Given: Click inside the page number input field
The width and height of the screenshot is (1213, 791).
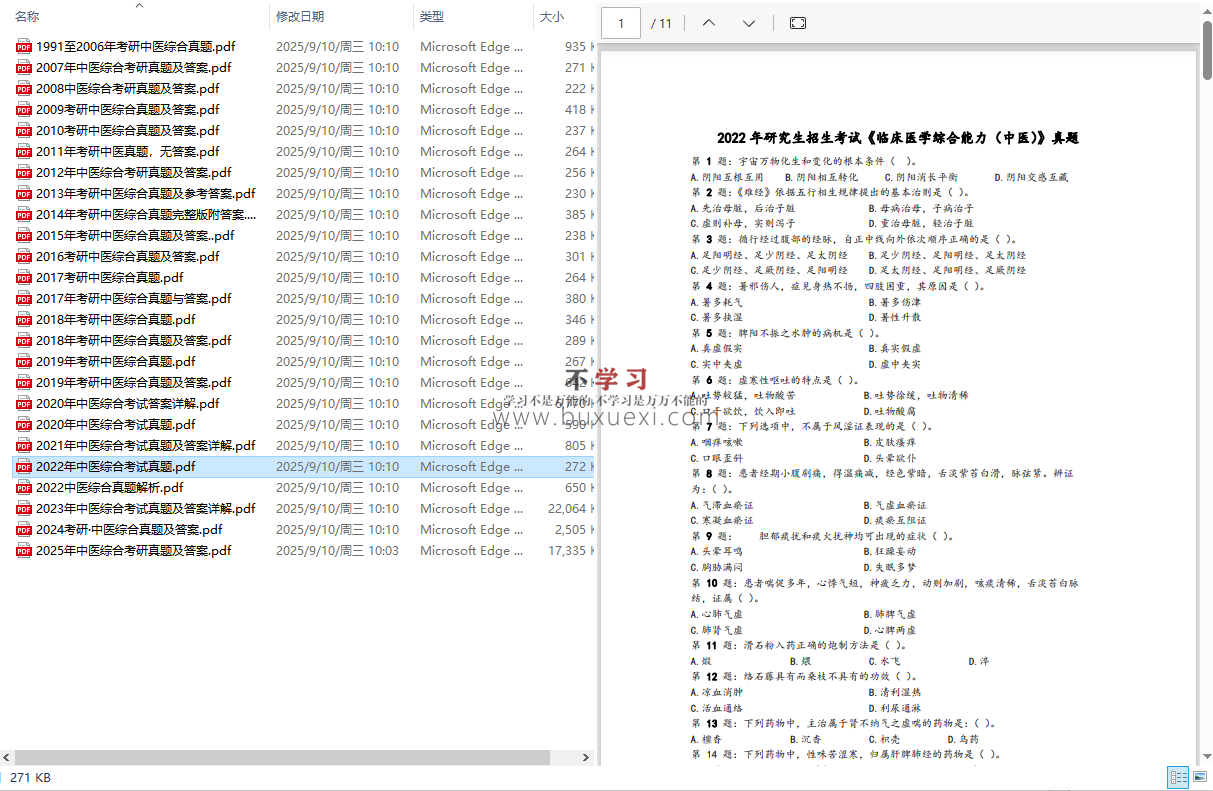Looking at the screenshot, I should coord(620,22).
